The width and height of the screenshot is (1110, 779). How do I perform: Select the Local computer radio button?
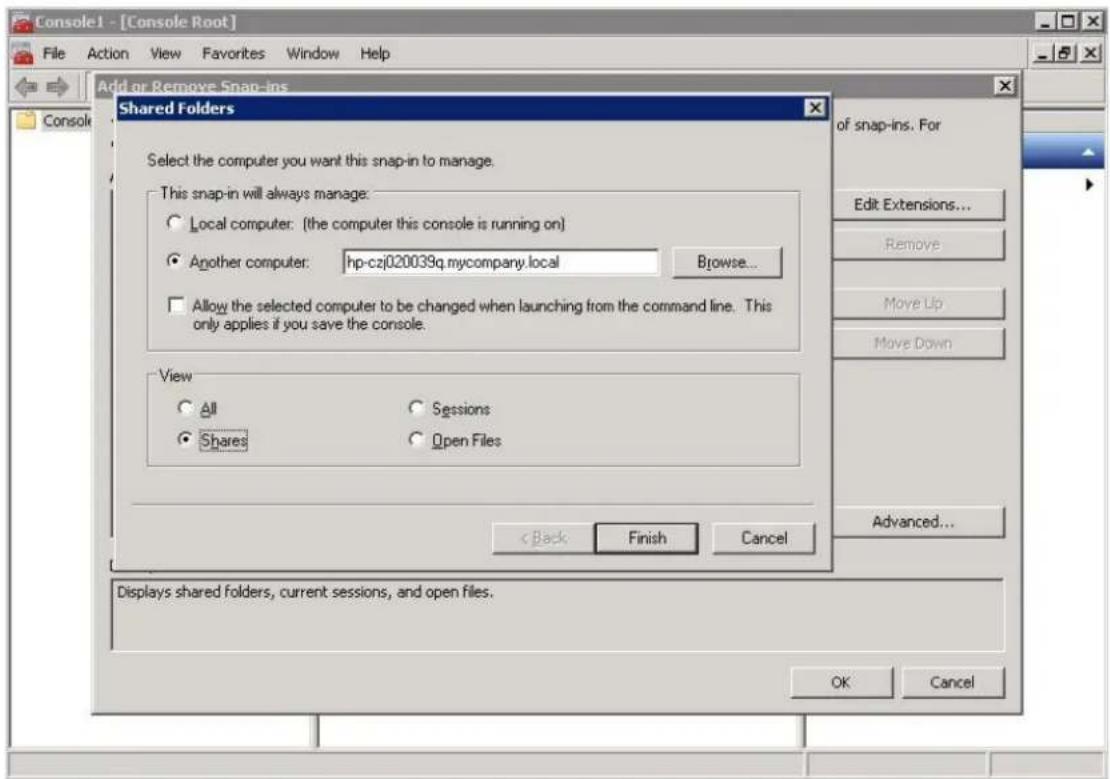[174, 223]
